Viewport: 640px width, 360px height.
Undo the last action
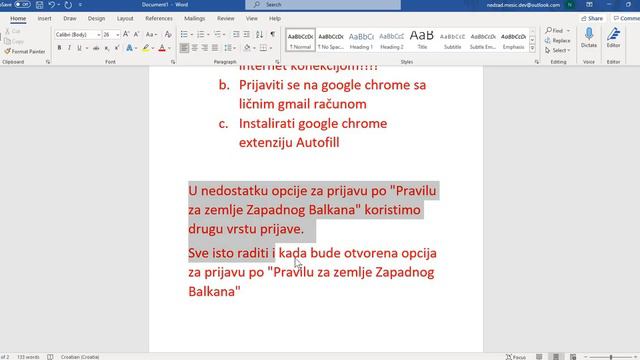tap(52, 5)
